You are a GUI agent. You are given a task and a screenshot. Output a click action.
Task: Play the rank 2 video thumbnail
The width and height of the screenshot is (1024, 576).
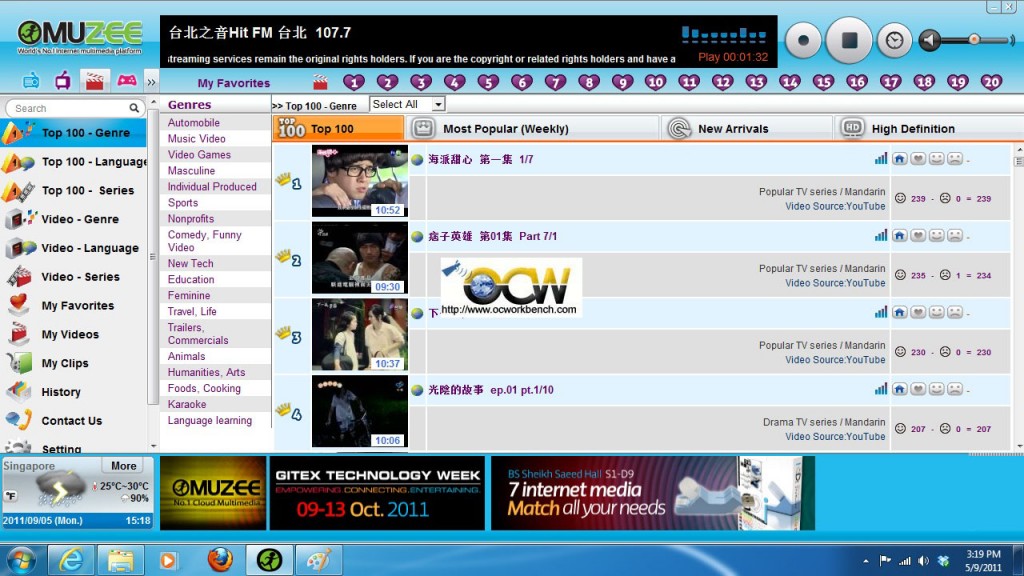coord(360,258)
